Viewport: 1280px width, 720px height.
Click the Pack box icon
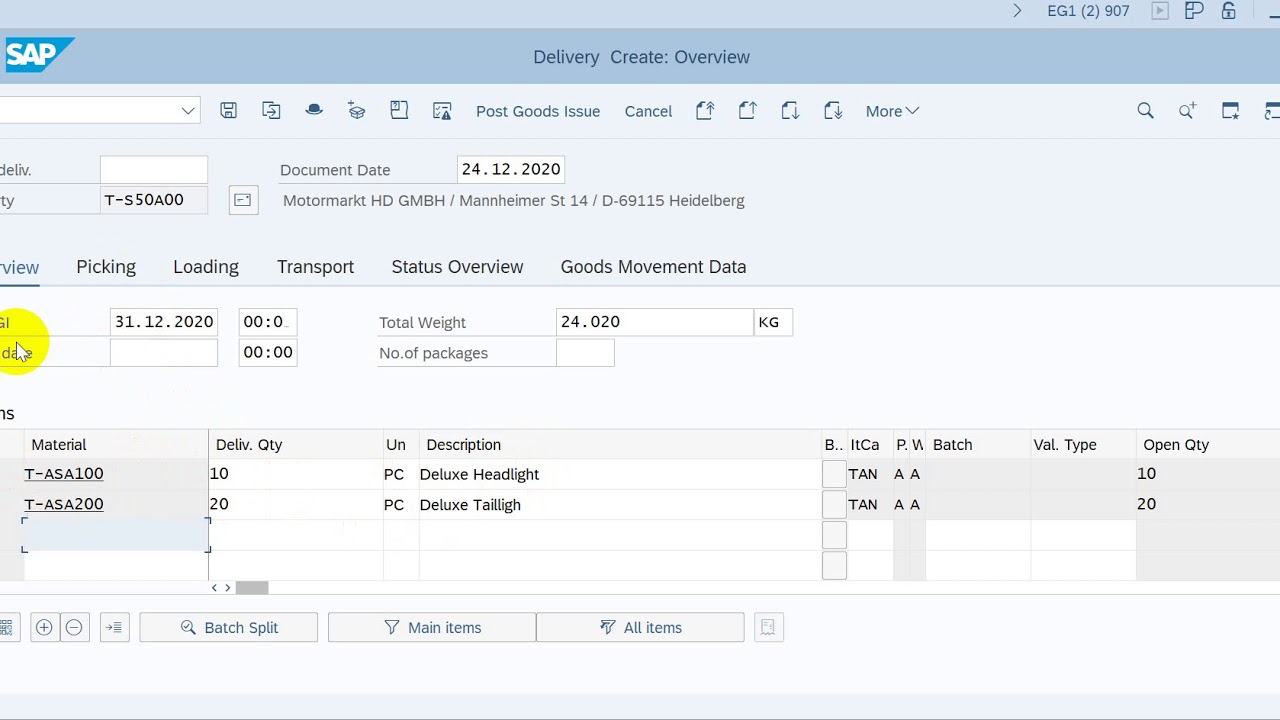click(x=357, y=111)
